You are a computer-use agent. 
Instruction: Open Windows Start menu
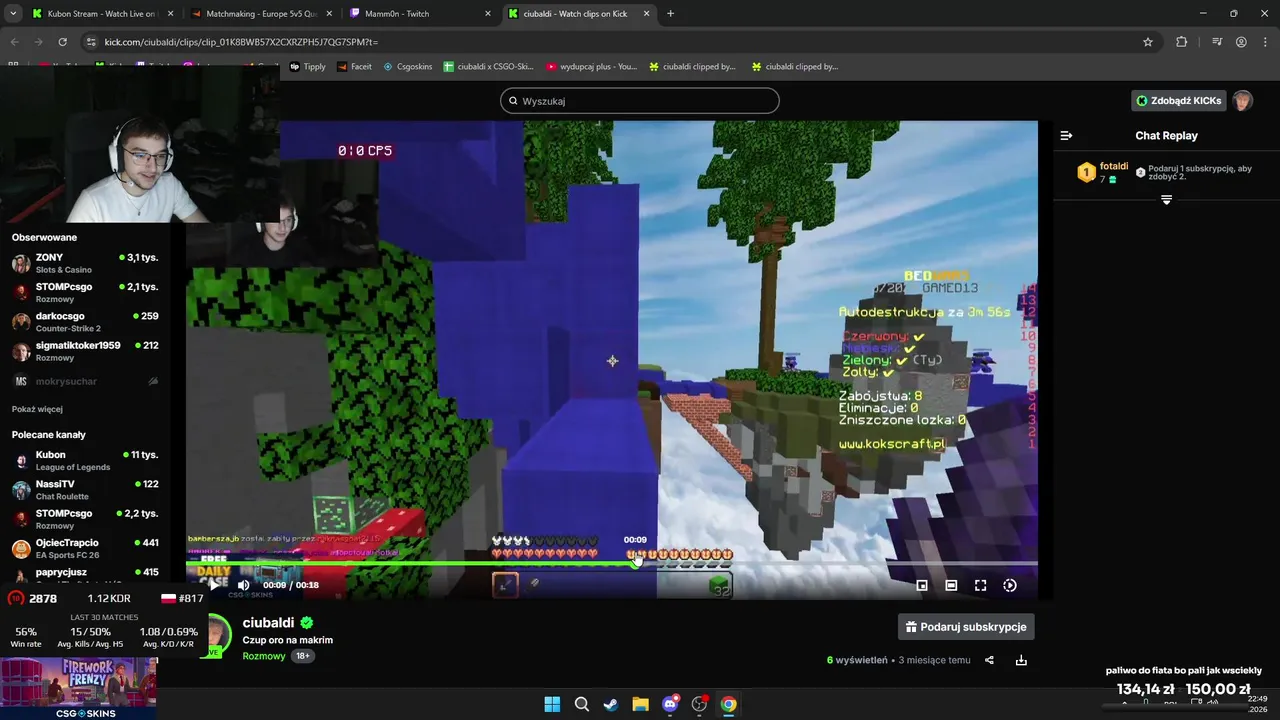(552, 704)
